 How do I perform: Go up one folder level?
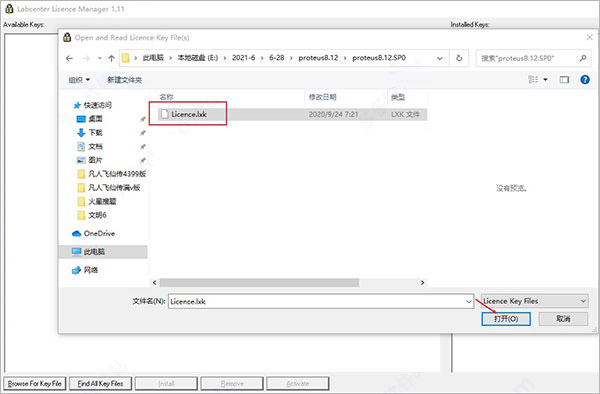111,58
